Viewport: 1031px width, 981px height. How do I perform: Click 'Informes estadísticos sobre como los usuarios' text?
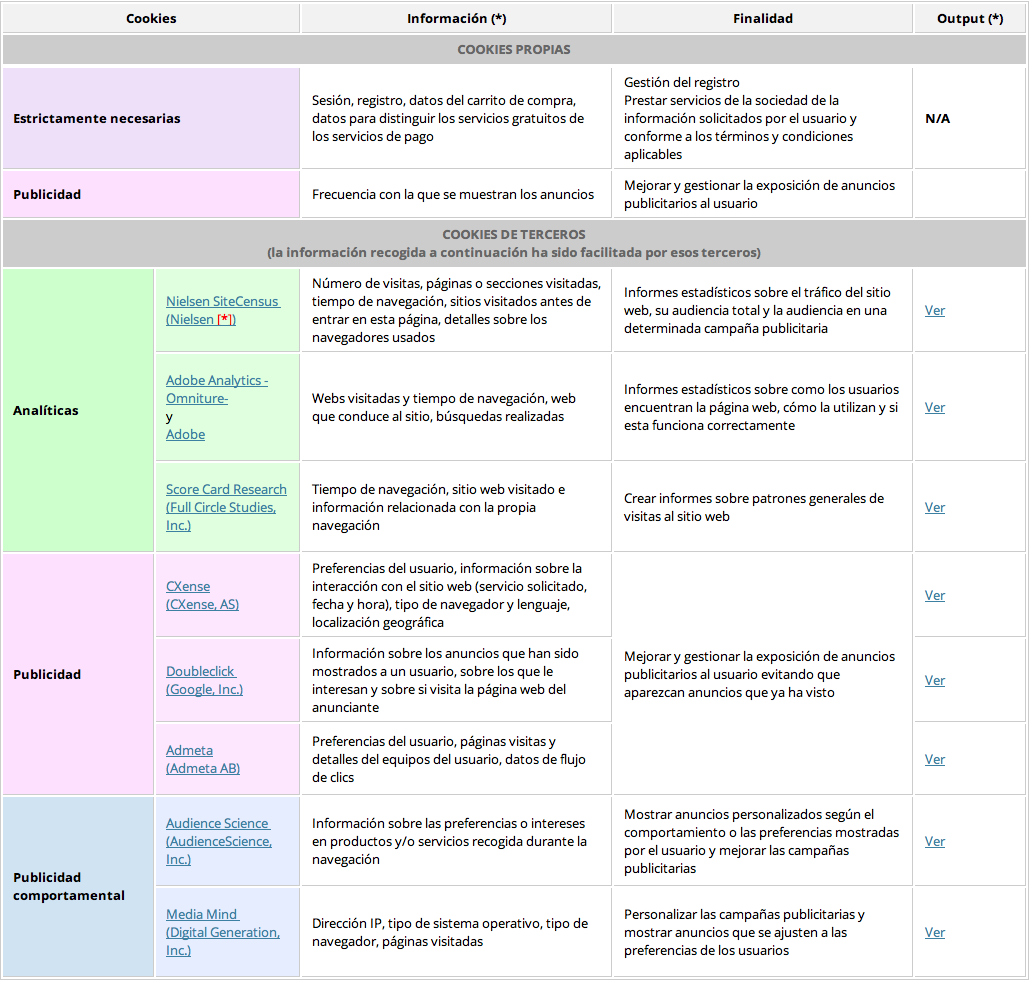coord(761,407)
